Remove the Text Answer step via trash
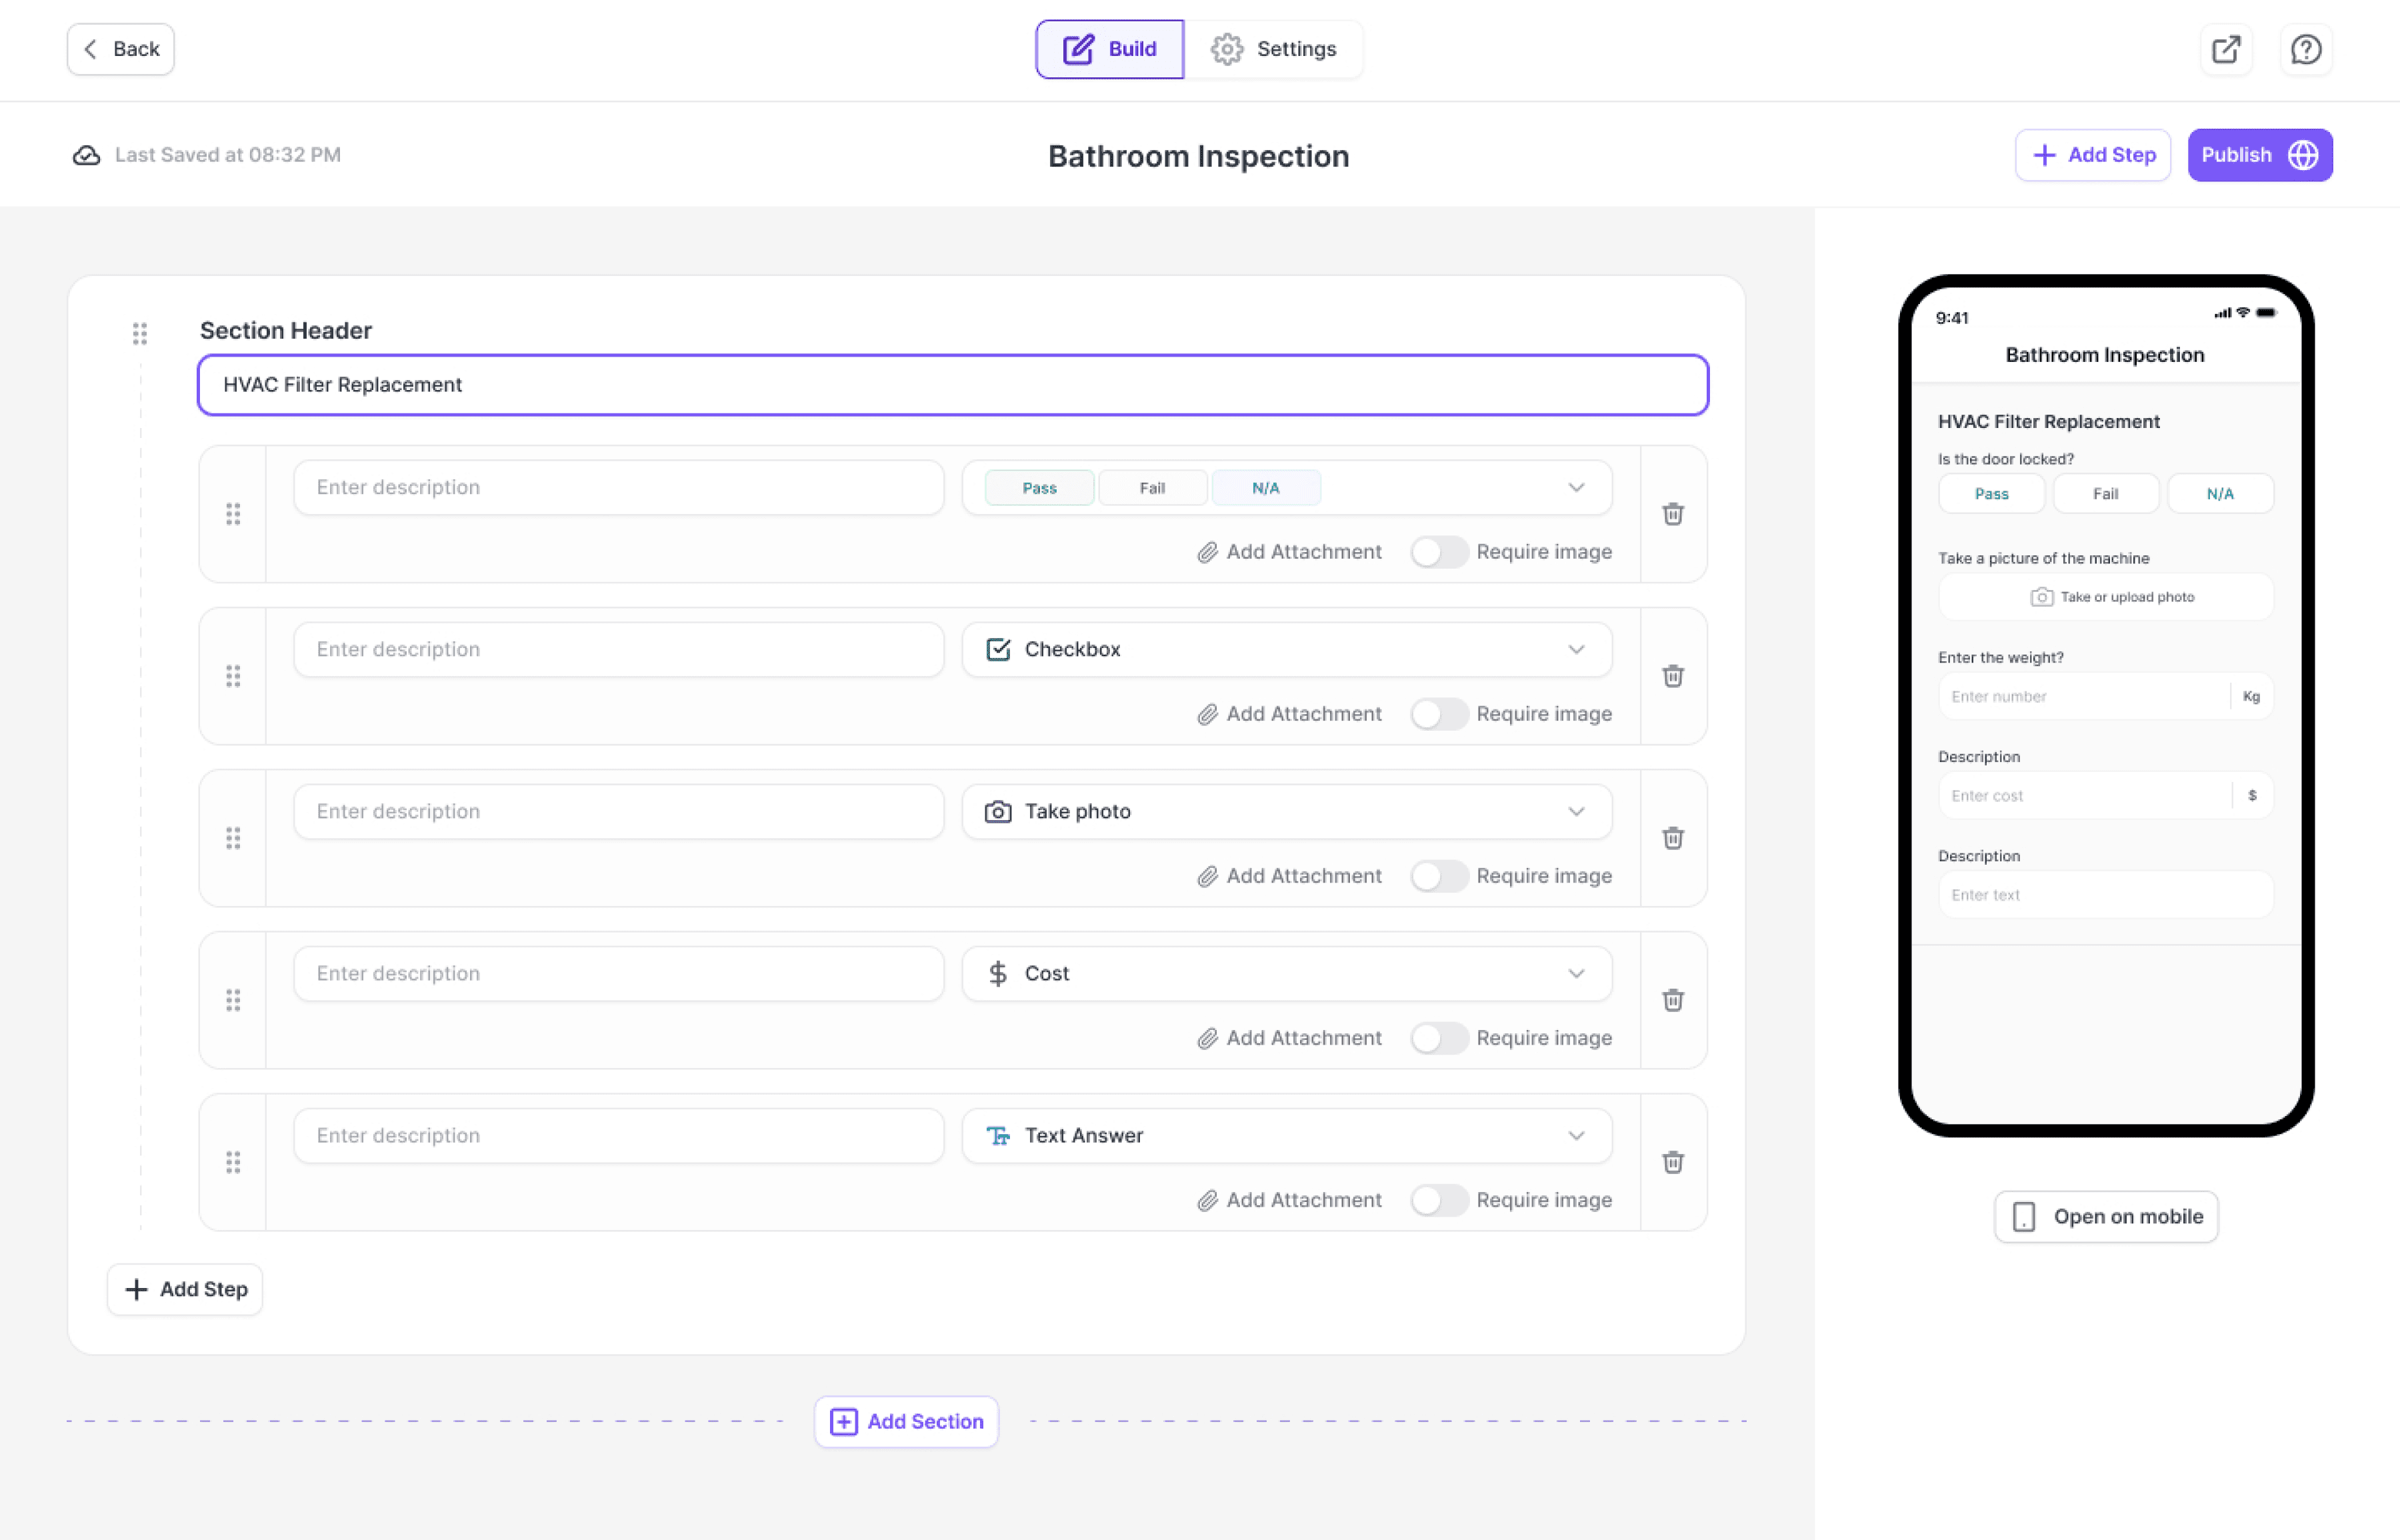 coord(1673,1162)
